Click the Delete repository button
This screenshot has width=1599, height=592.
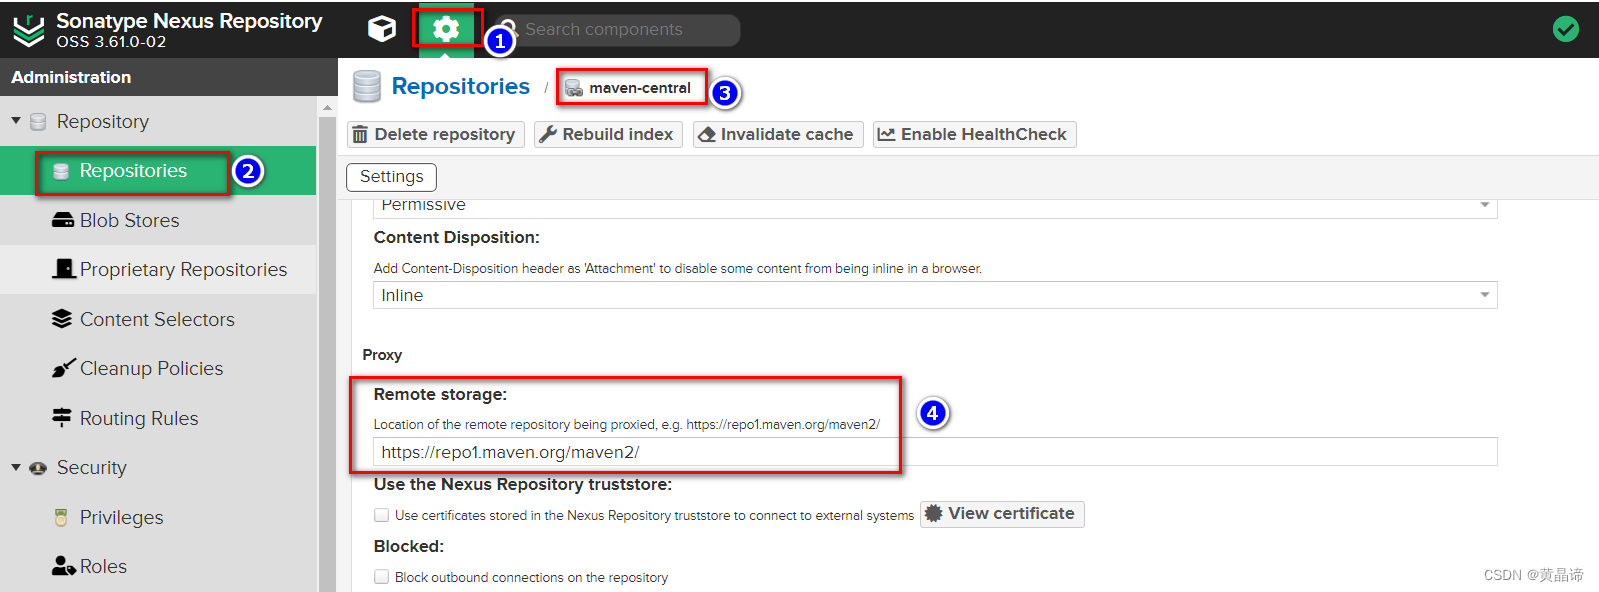(435, 134)
